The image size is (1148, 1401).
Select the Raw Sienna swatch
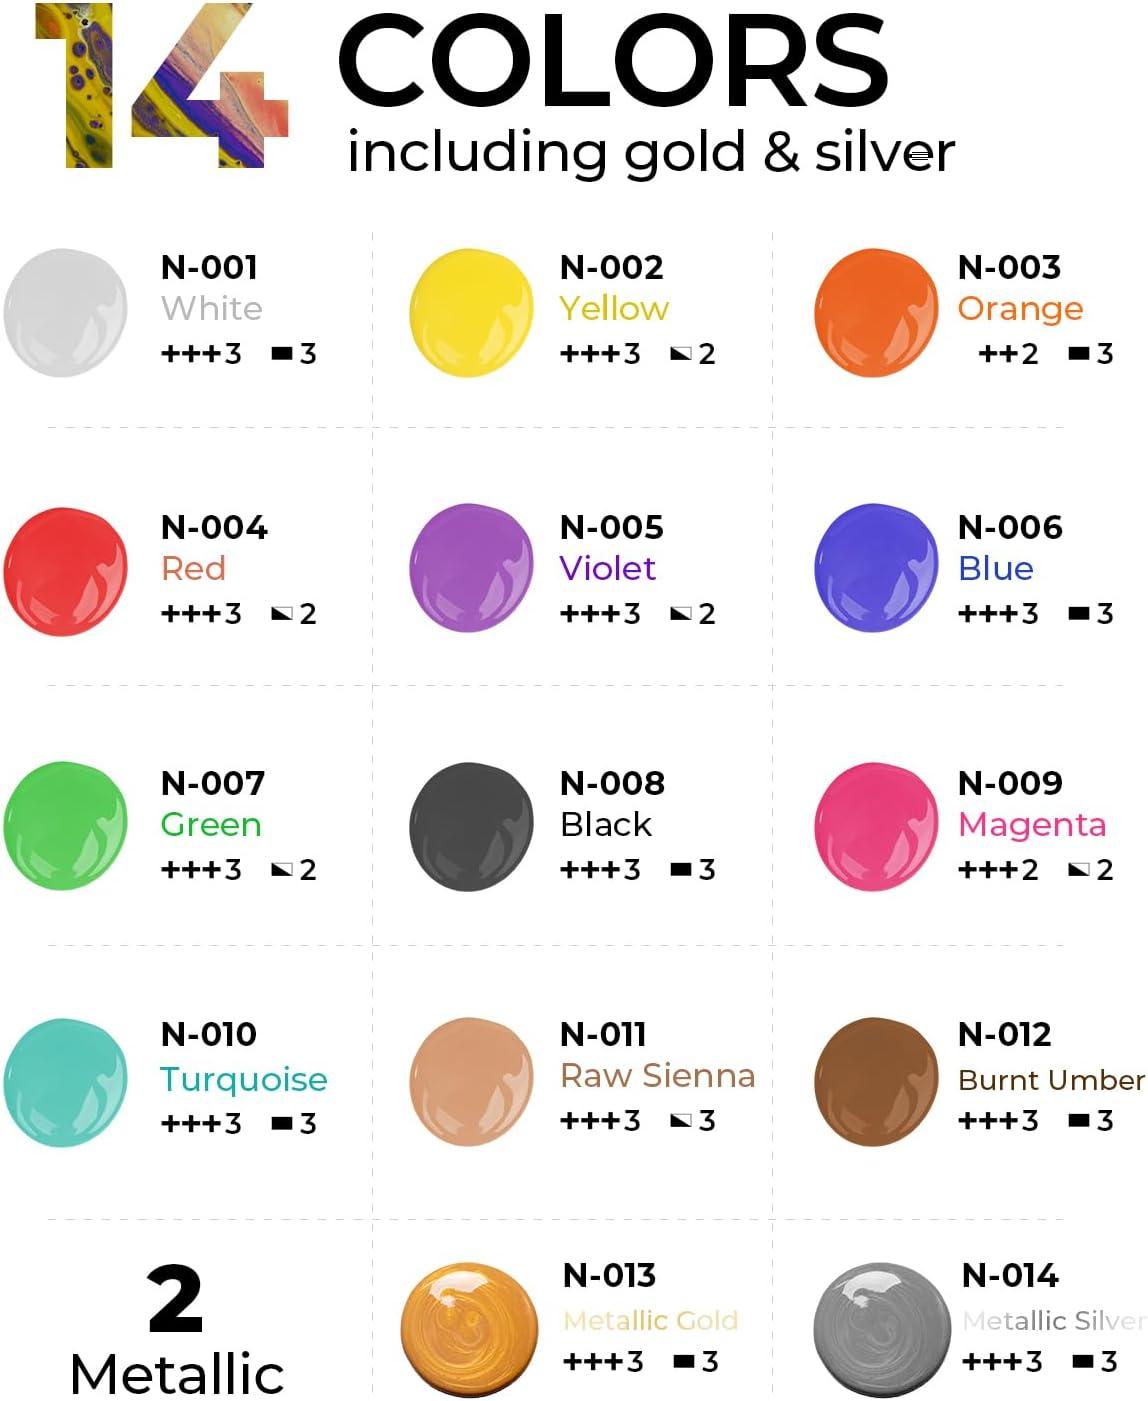coord(472,1082)
